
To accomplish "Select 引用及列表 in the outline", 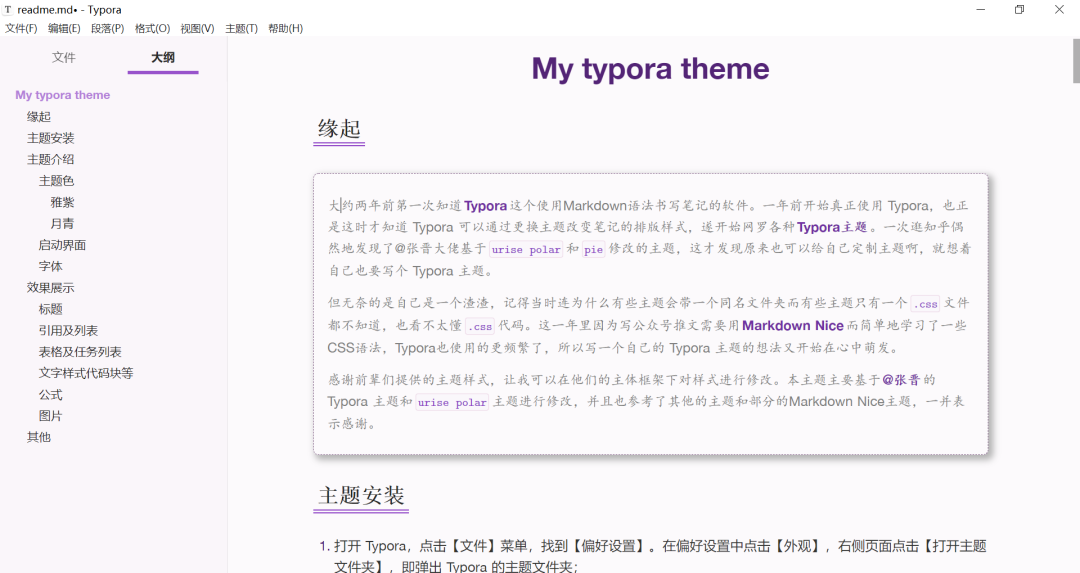I will 68,330.
